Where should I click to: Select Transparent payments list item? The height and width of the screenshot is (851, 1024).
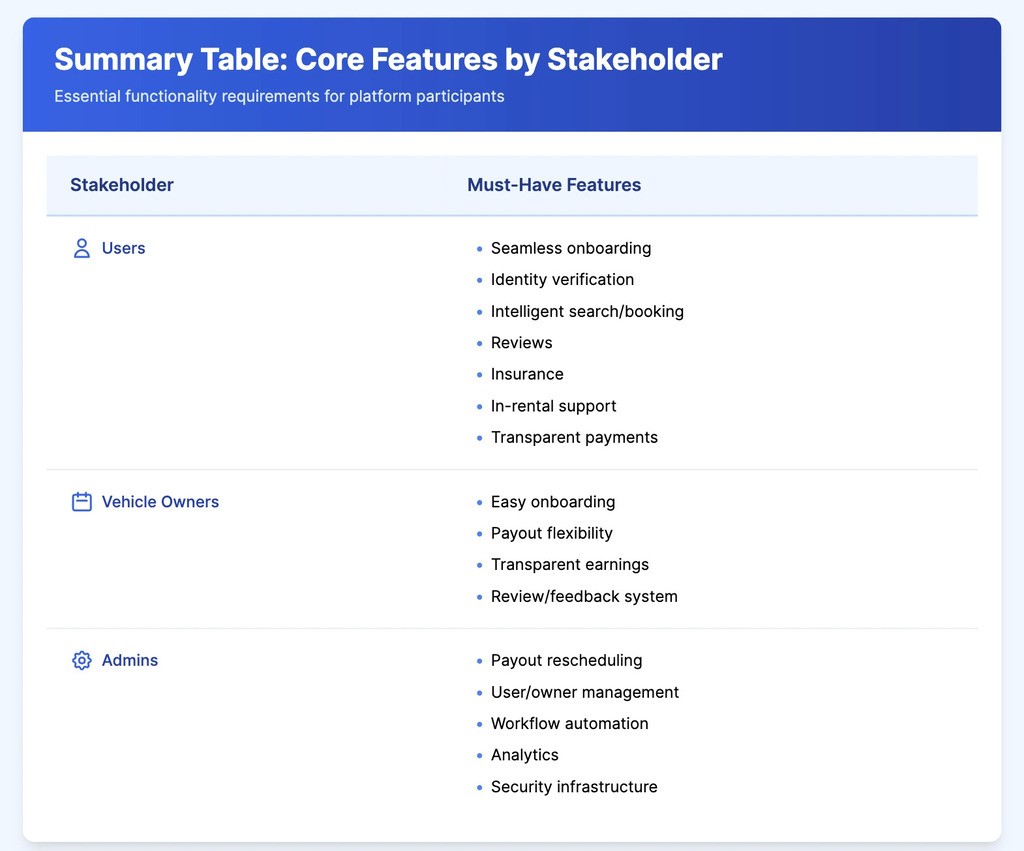tap(574, 437)
